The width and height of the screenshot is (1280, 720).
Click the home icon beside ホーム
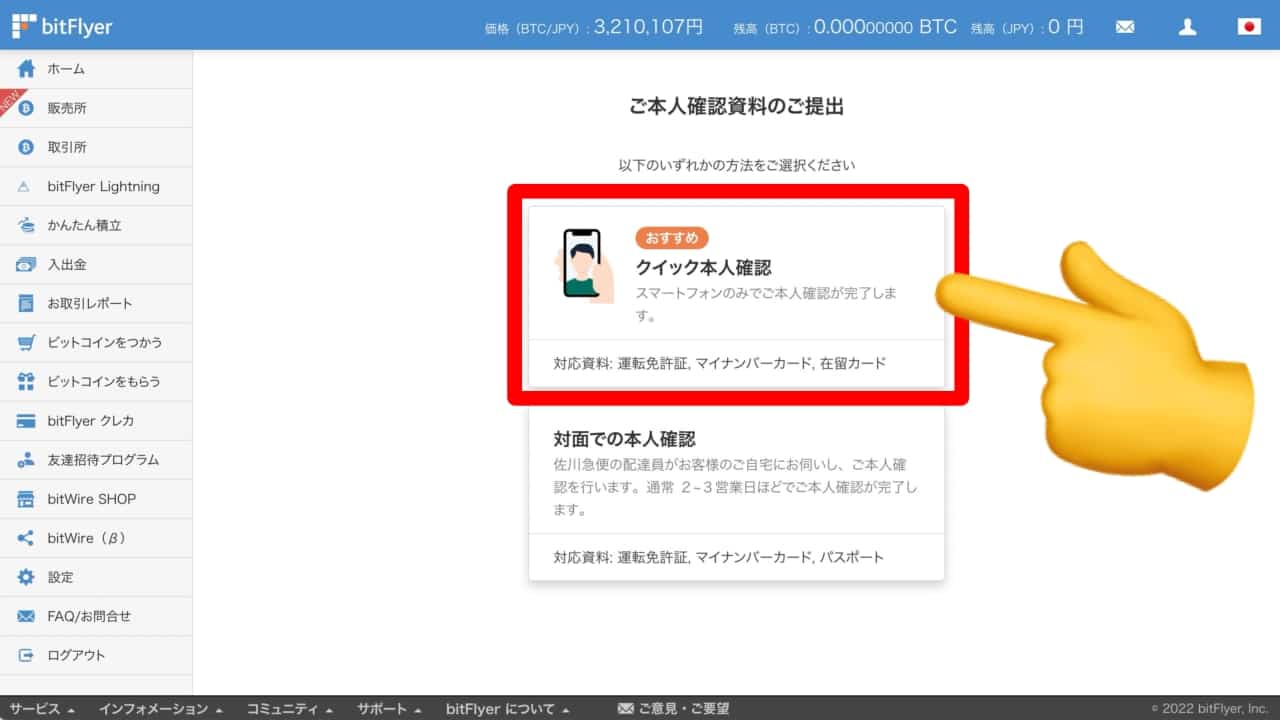coord(26,69)
